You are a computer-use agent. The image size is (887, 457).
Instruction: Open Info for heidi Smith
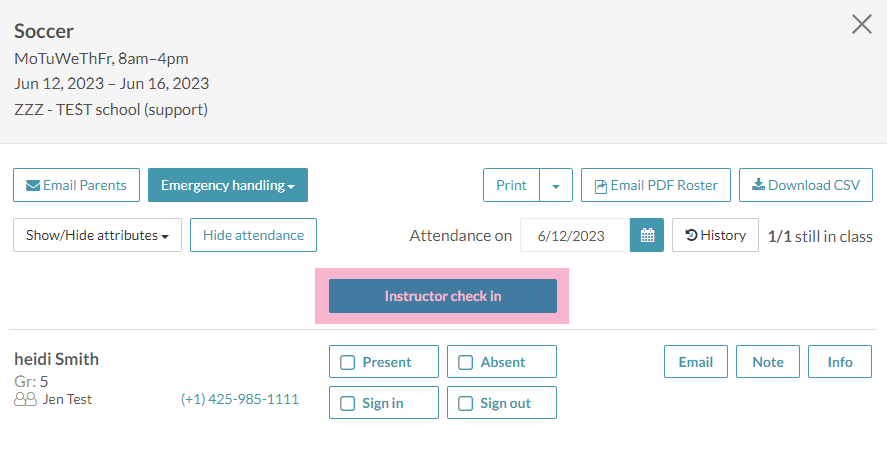[840, 362]
